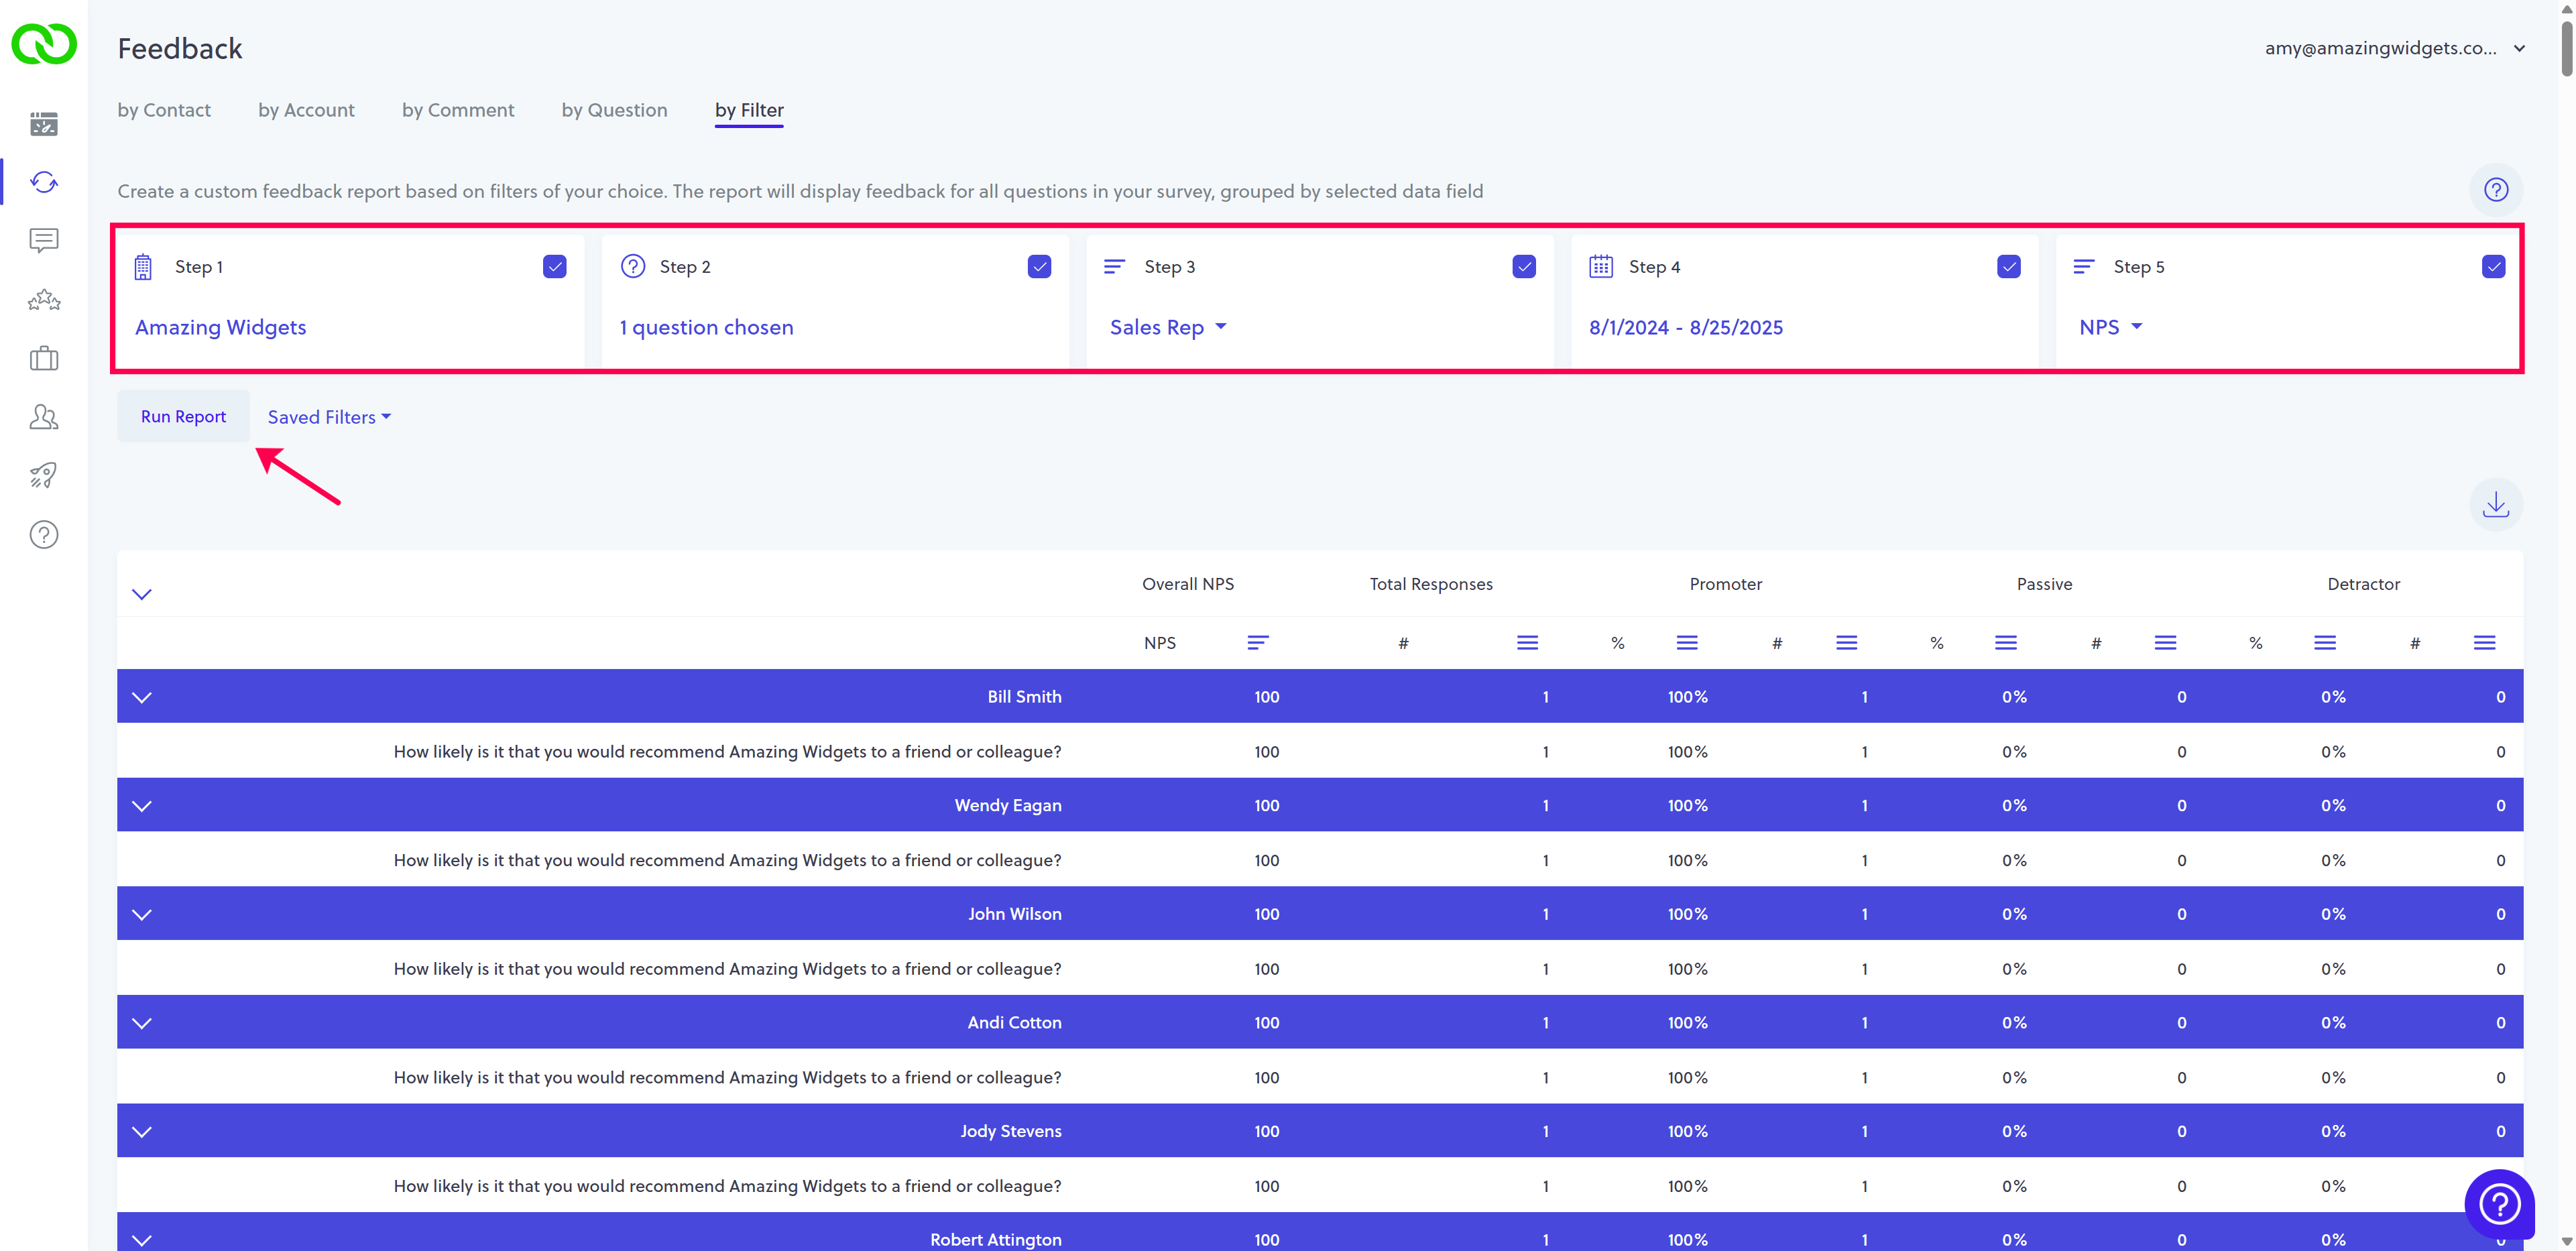This screenshot has height=1251, width=2576.
Task: Collapse all rows with header chevron
Action: [x=142, y=594]
